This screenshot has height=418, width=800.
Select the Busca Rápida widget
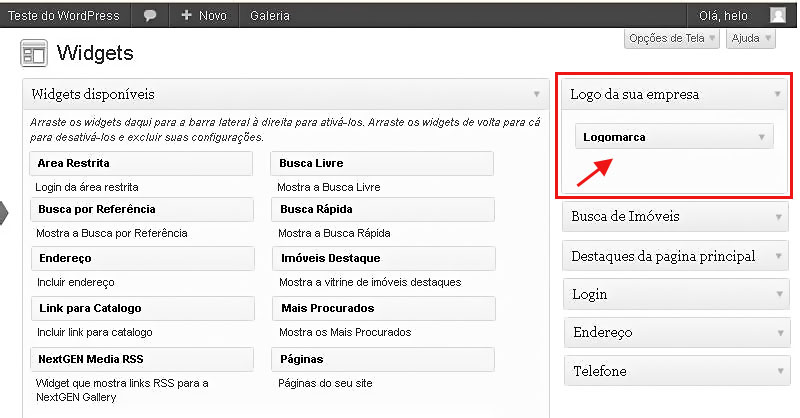(x=382, y=209)
